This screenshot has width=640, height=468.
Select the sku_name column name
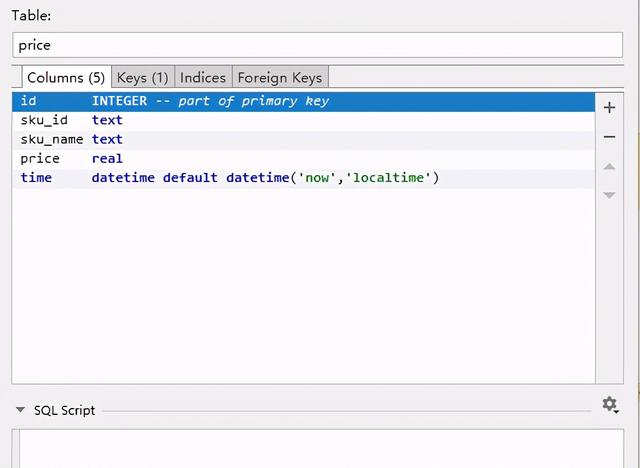[x=51, y=139]
